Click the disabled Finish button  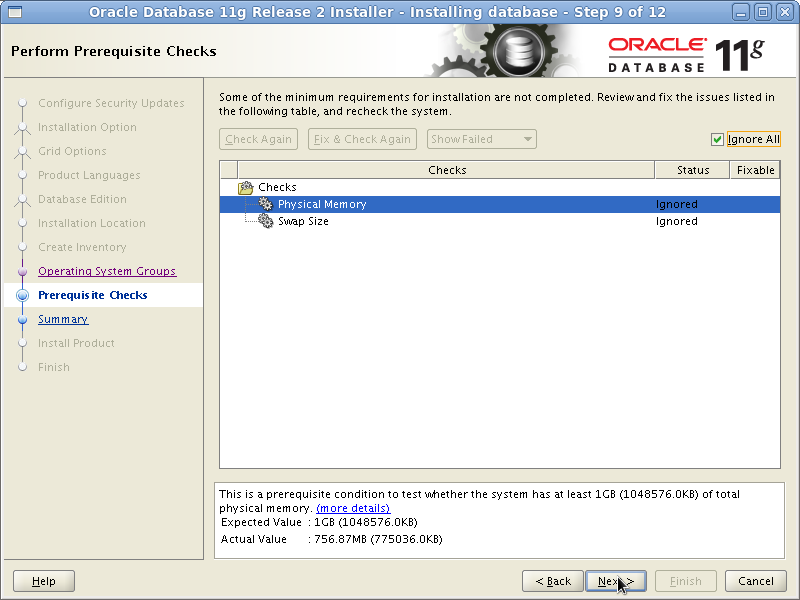coord(686,581)
